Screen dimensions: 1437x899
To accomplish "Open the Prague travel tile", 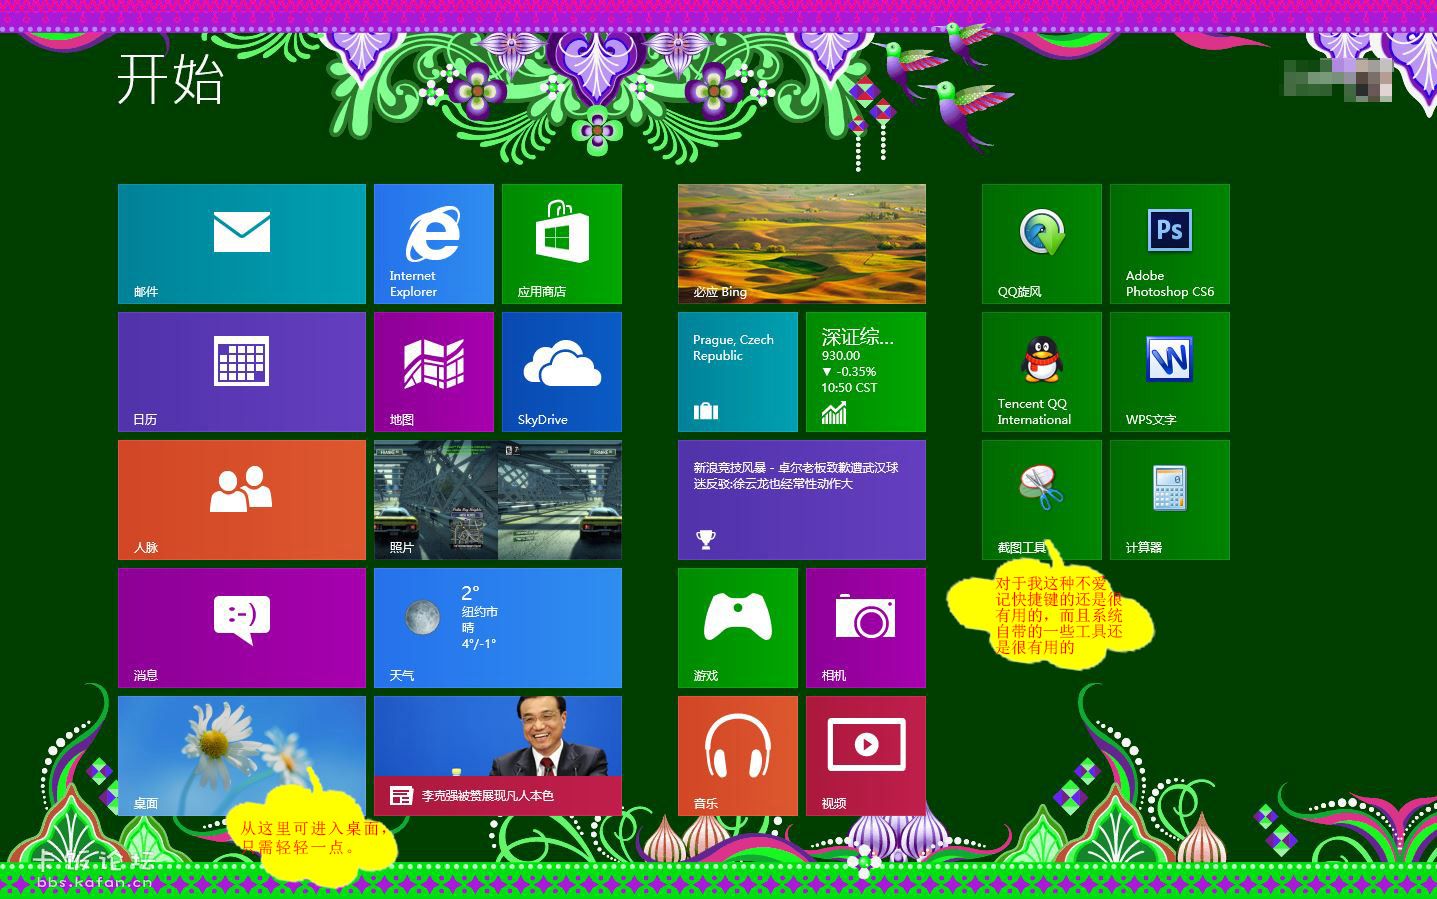I will pyautogui.click(x=738, y=372).
